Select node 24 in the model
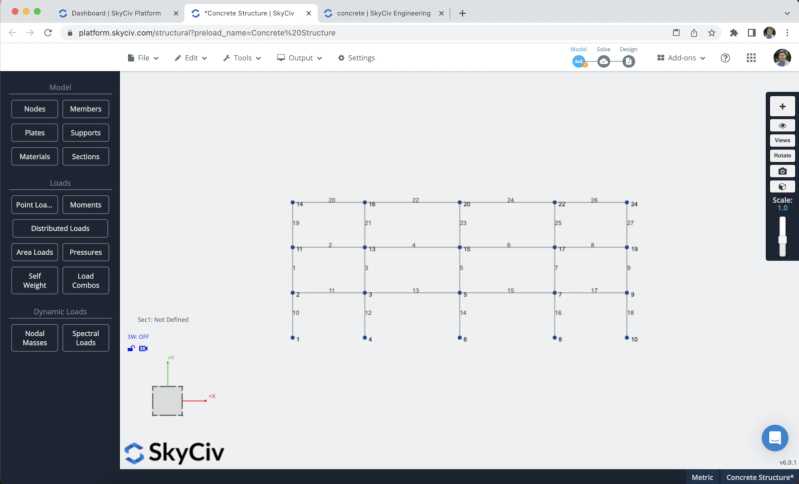This screenshot has width=799, height=484. coord(627,202)
